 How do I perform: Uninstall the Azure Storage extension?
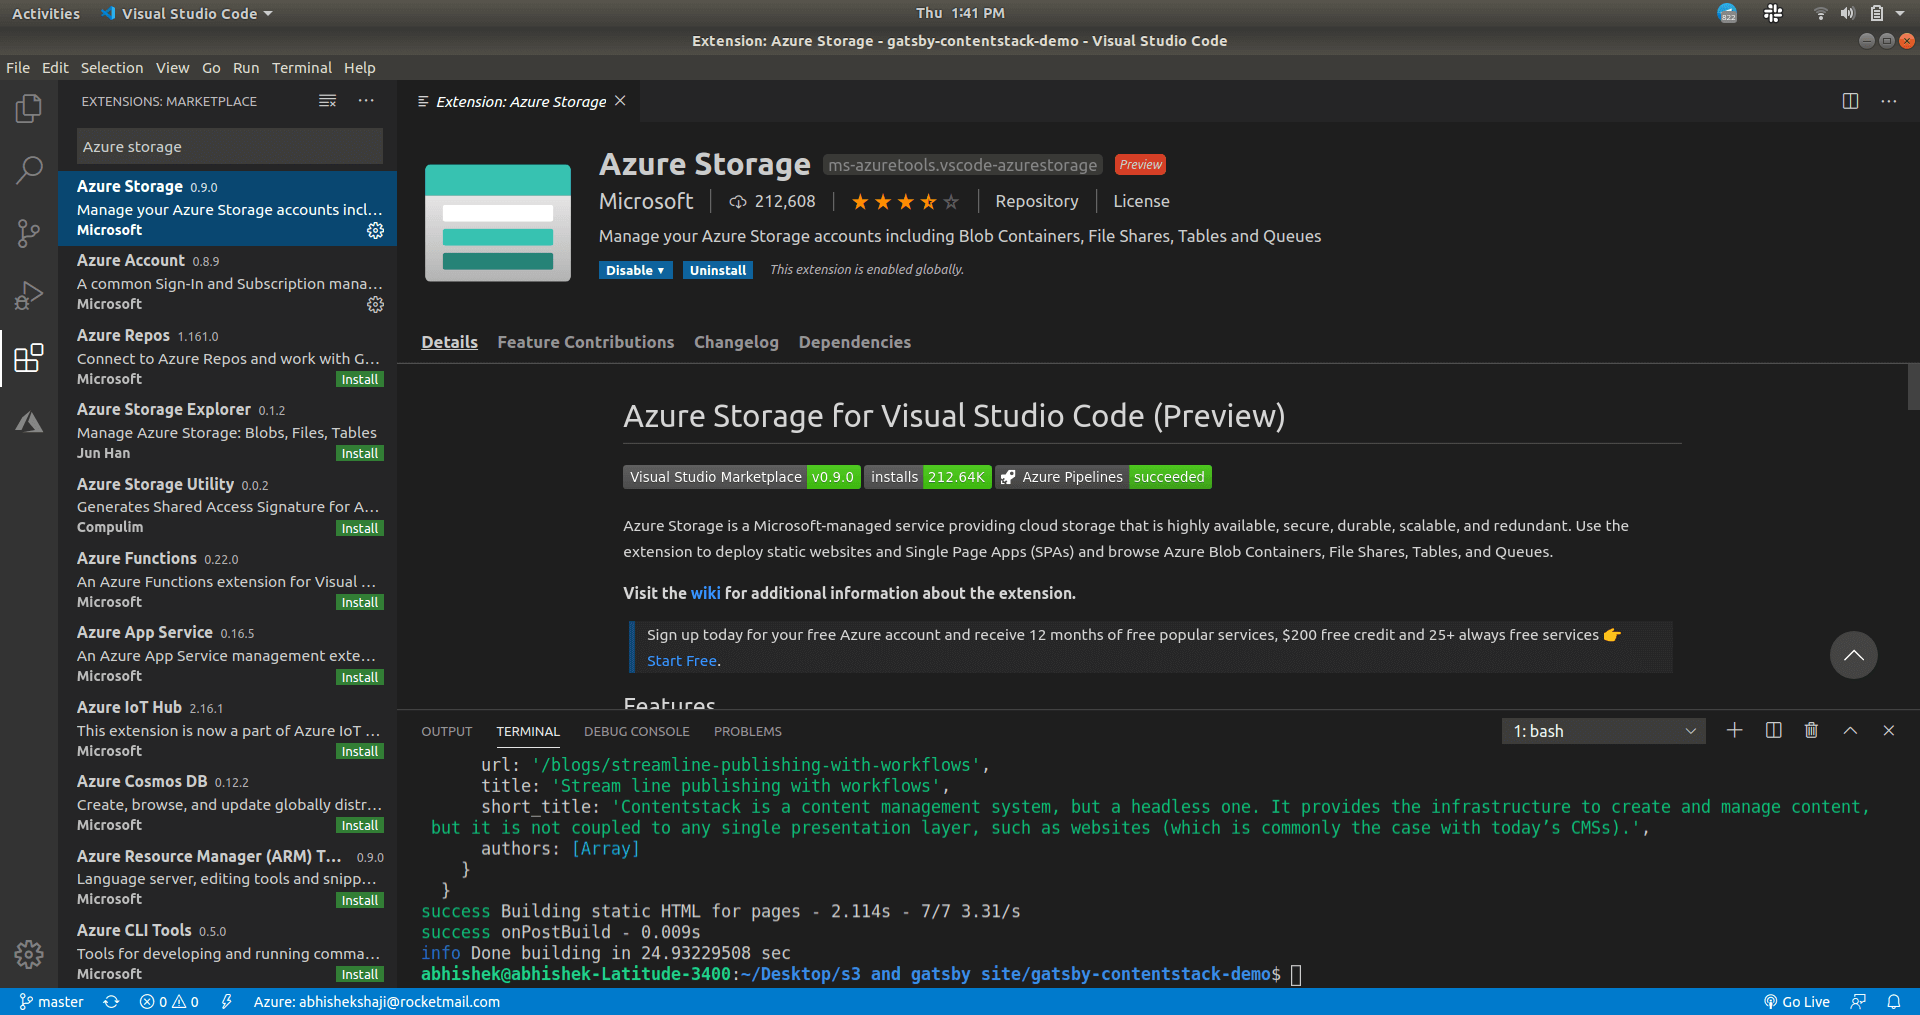pyautogui.click(x=718, y=270)
